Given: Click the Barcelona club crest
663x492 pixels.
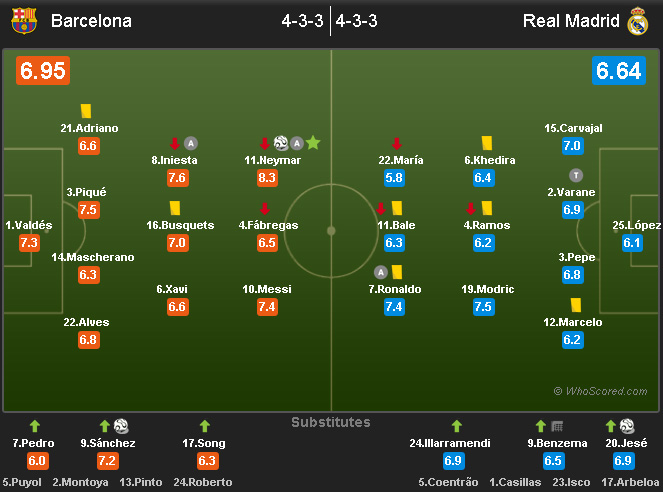Looking at the screenshot, I should click(23, 20).
